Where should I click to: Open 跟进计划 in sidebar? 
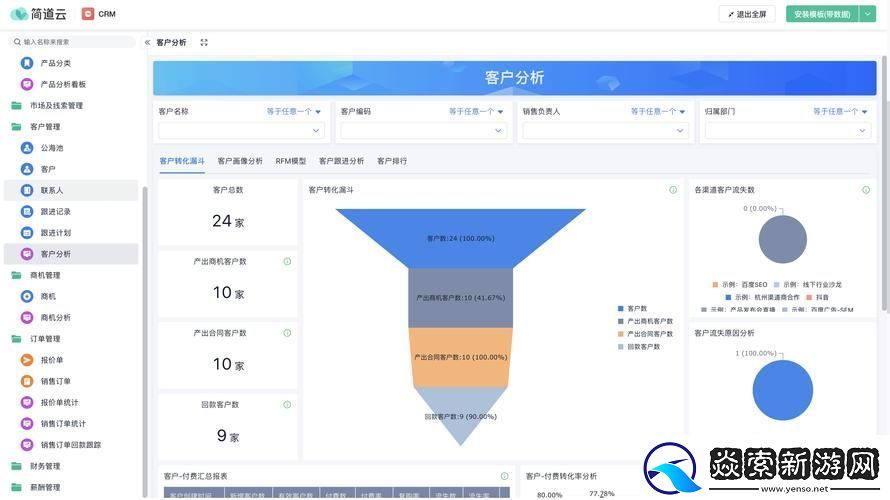[x=56, y=233]
